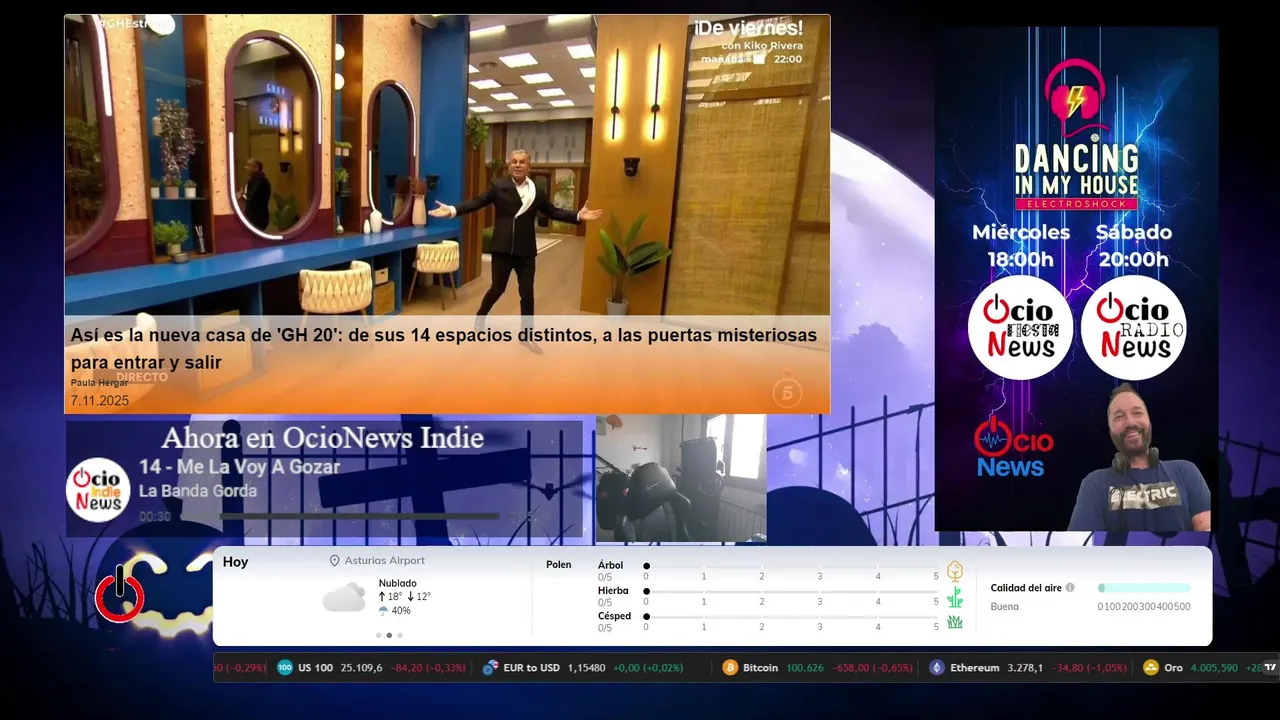The width and height of the screenshot is (1280, 720).
Task: Click the red power button logo
Action: [x=120, y=594]
